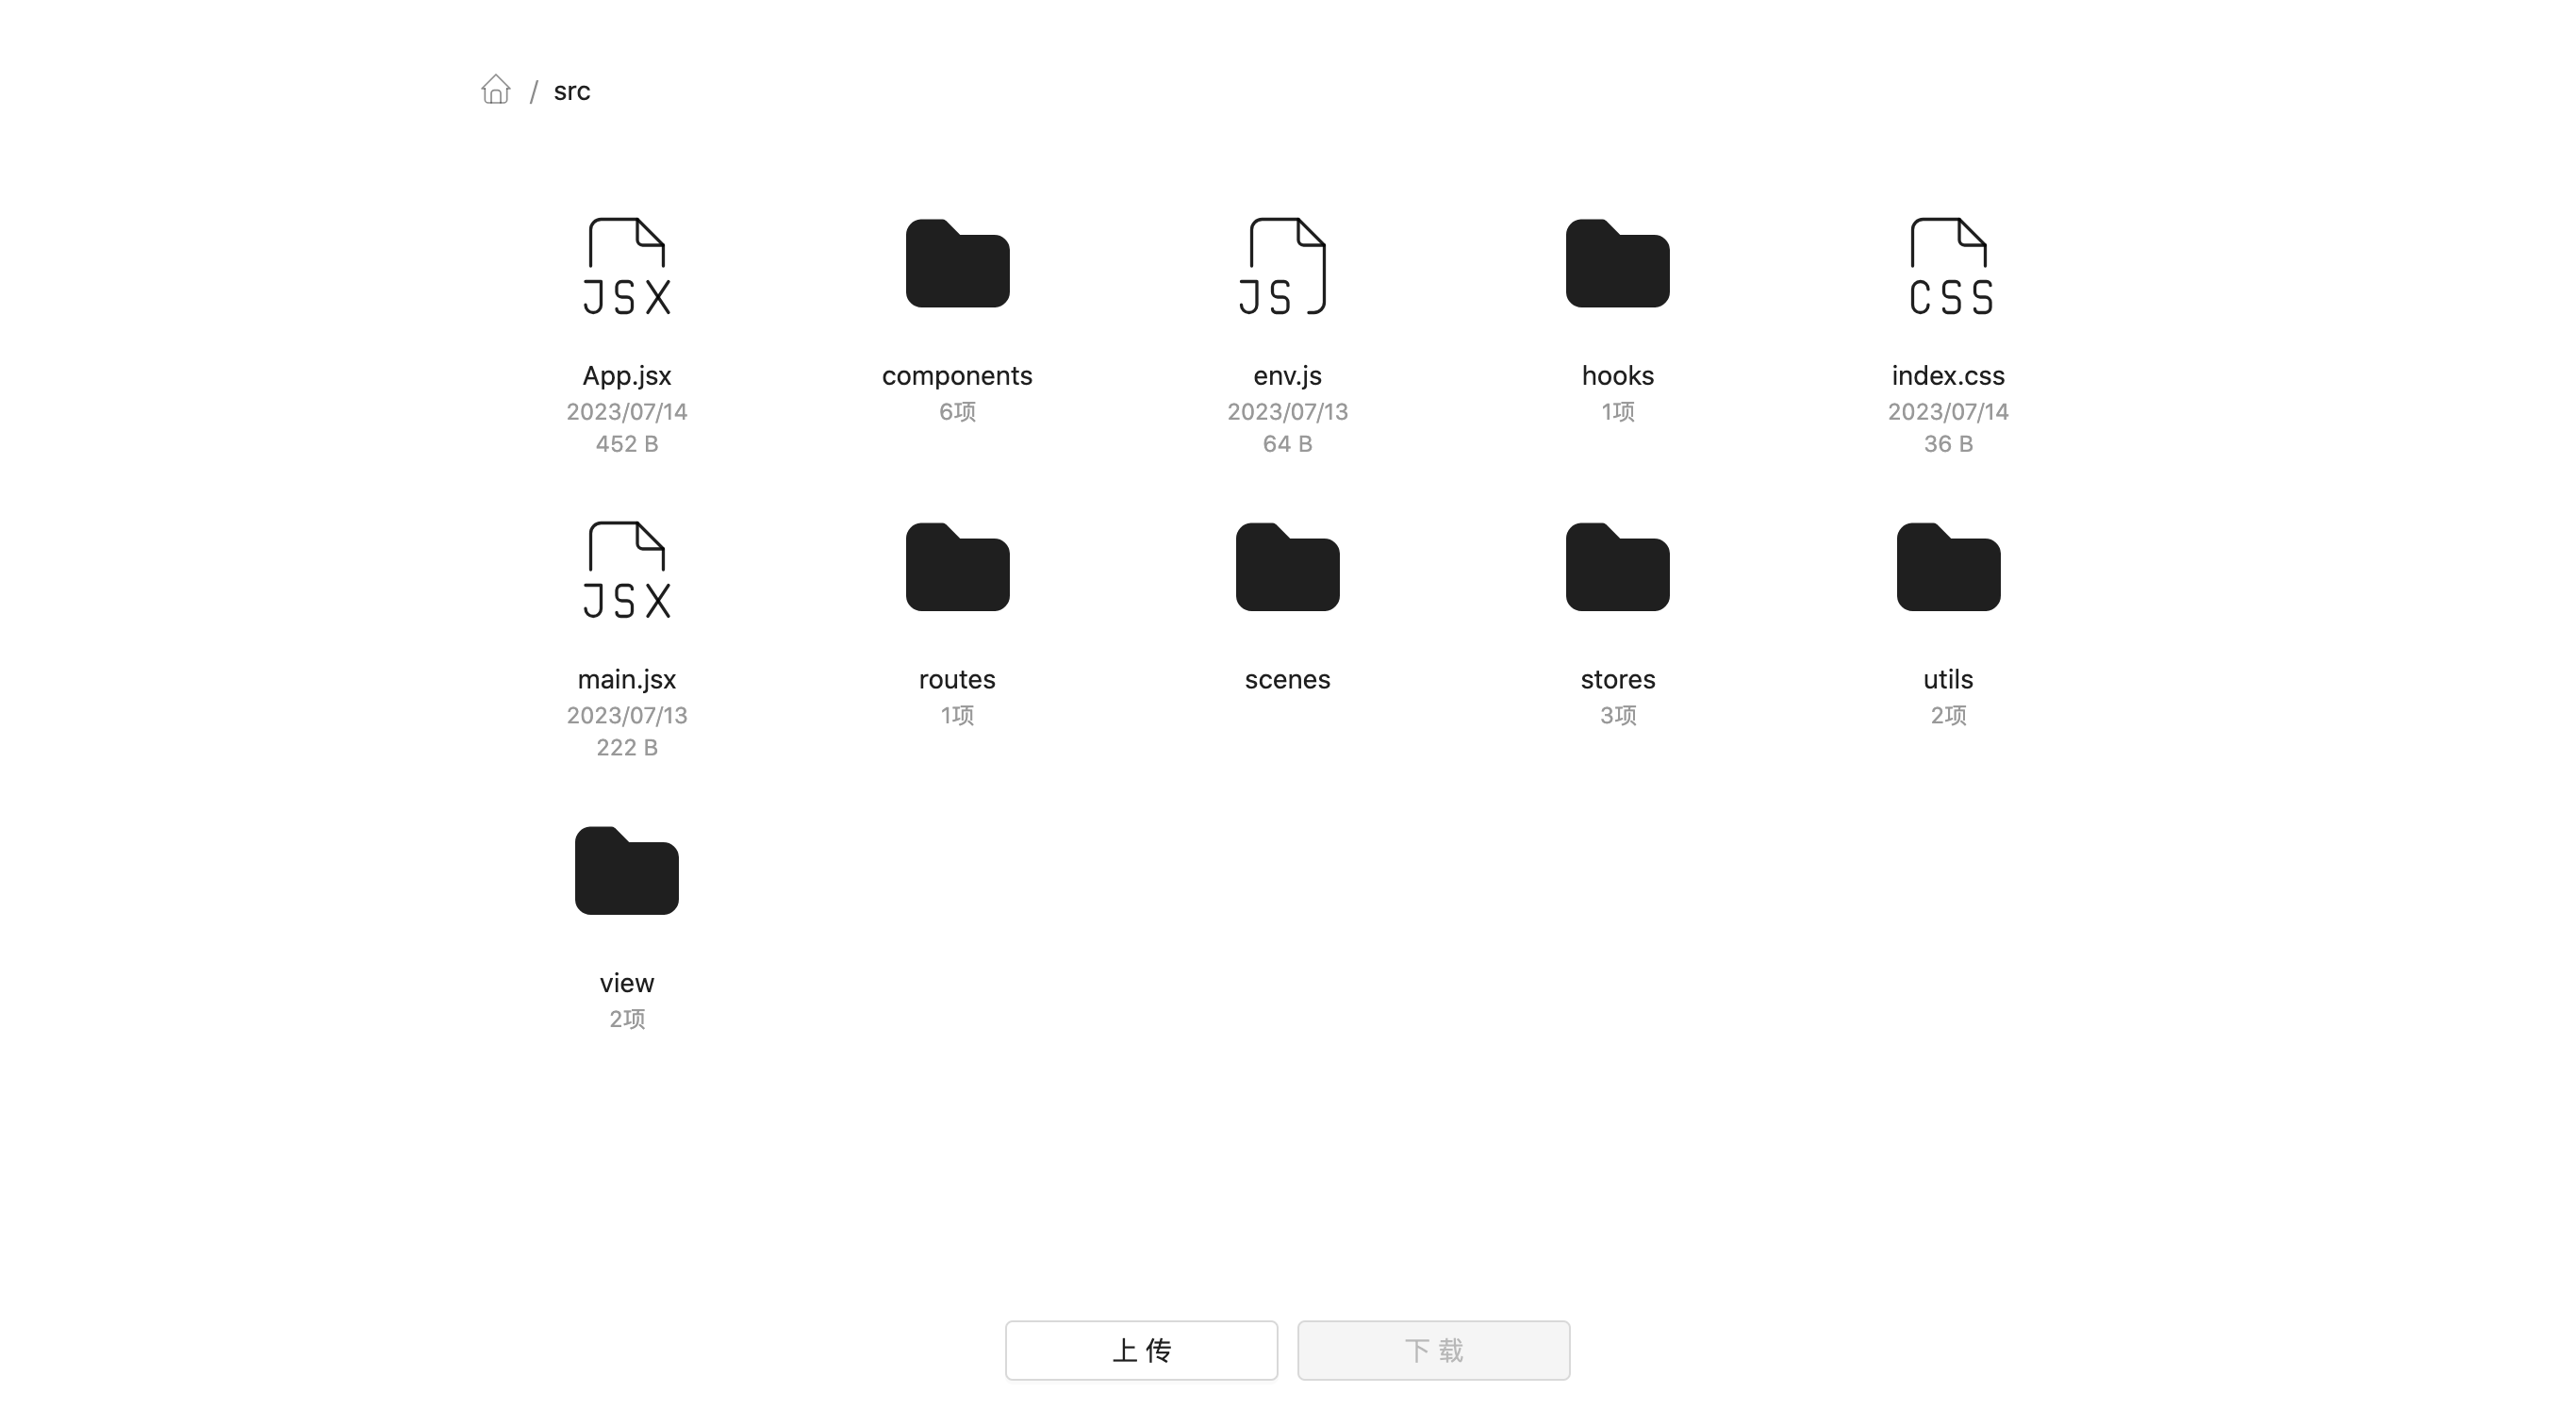This screenshot has width=2576, height=1426.
Task: Click the src breadcrumb label
Action: (572, 91)
